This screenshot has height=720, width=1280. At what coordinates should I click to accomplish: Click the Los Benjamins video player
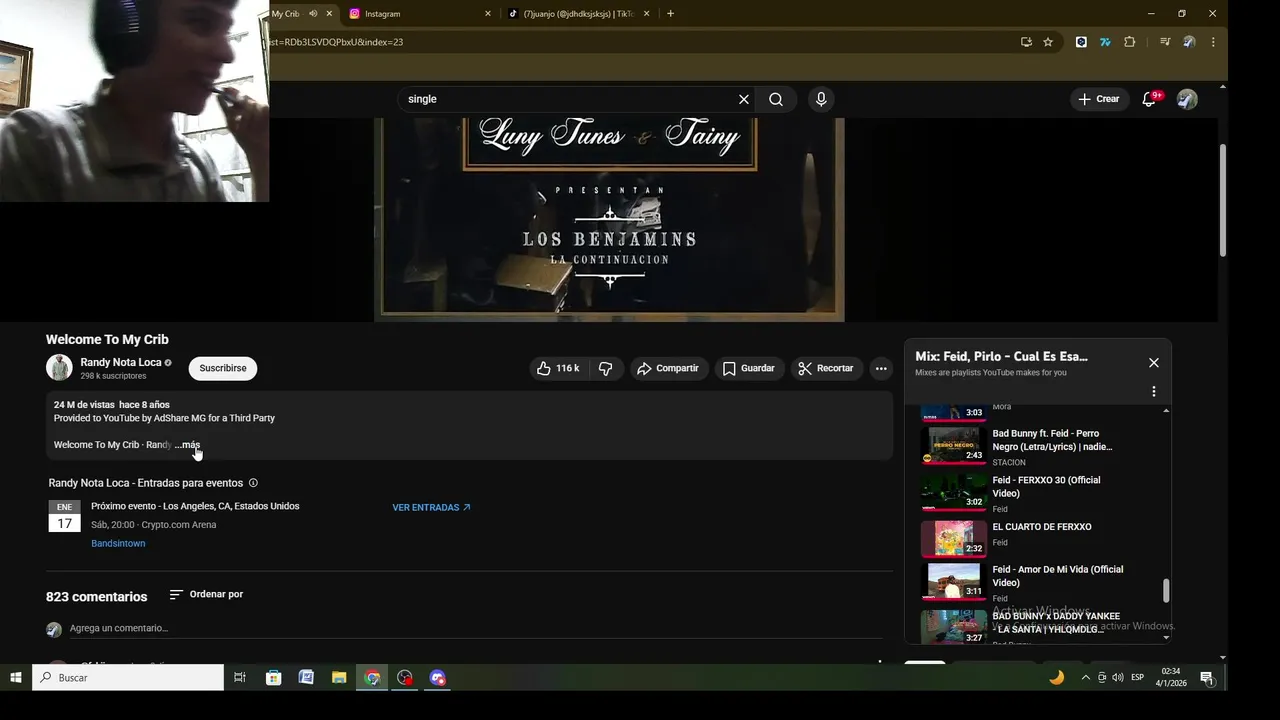click(609, 220)
